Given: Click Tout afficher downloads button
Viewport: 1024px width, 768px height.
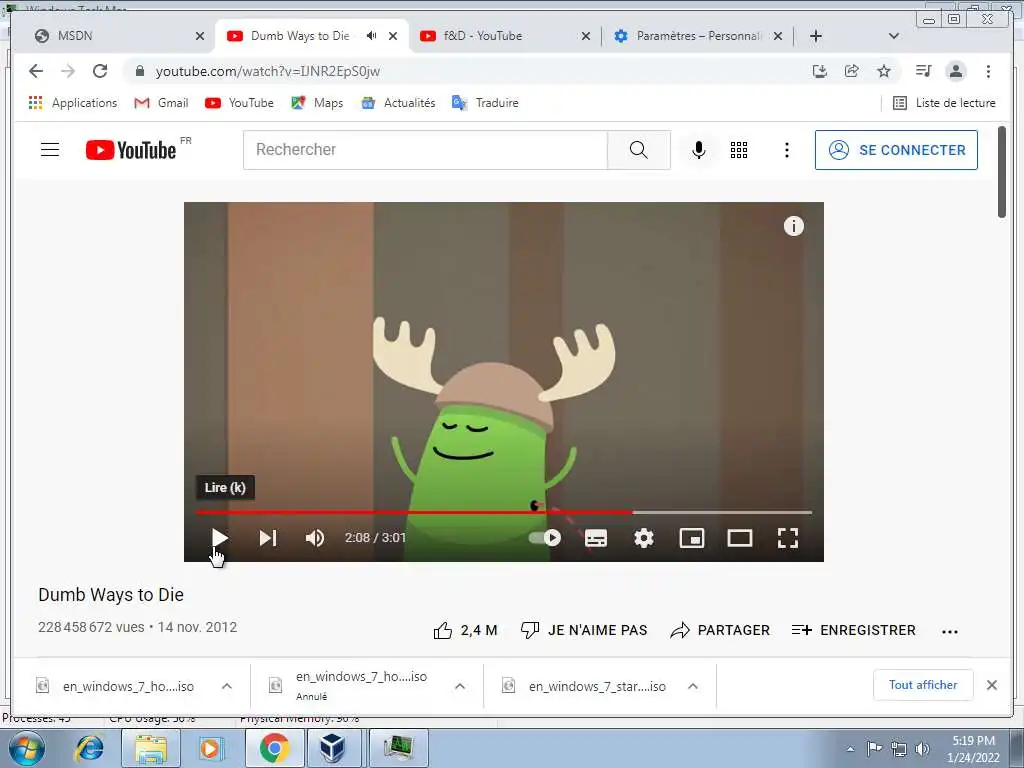Looking at the screenshot, I should [923, 685].
